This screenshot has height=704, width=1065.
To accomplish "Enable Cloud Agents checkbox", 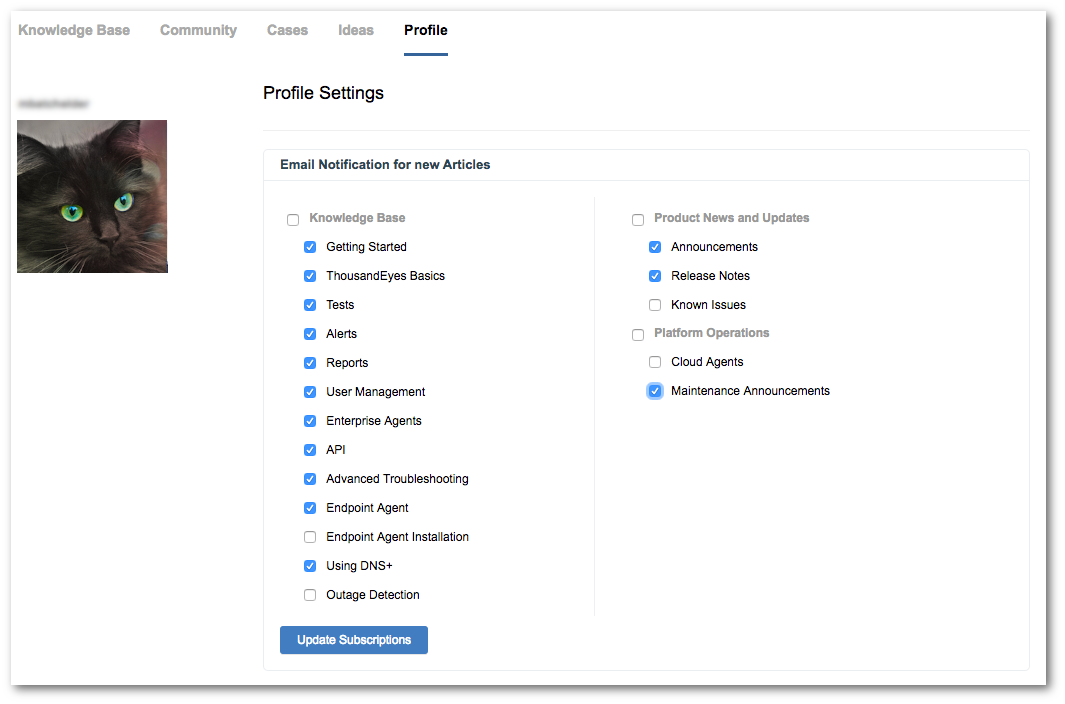I will [655, 362].
